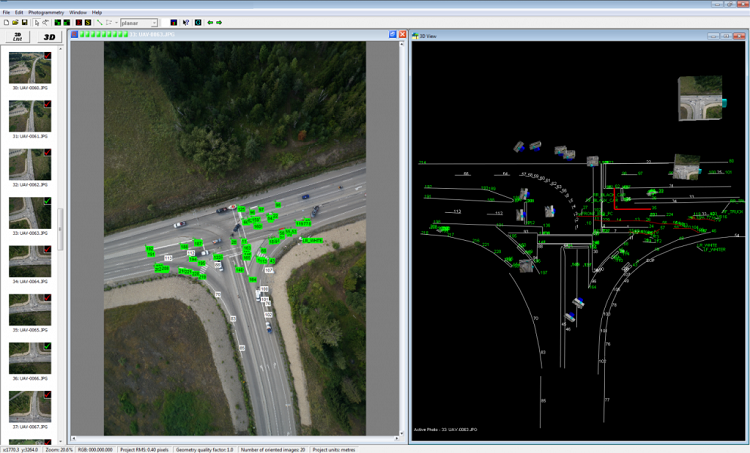Click the thumbnail list scroll-up arrow
This screenshot has width=750, height=453.
(x=60, y=49)
